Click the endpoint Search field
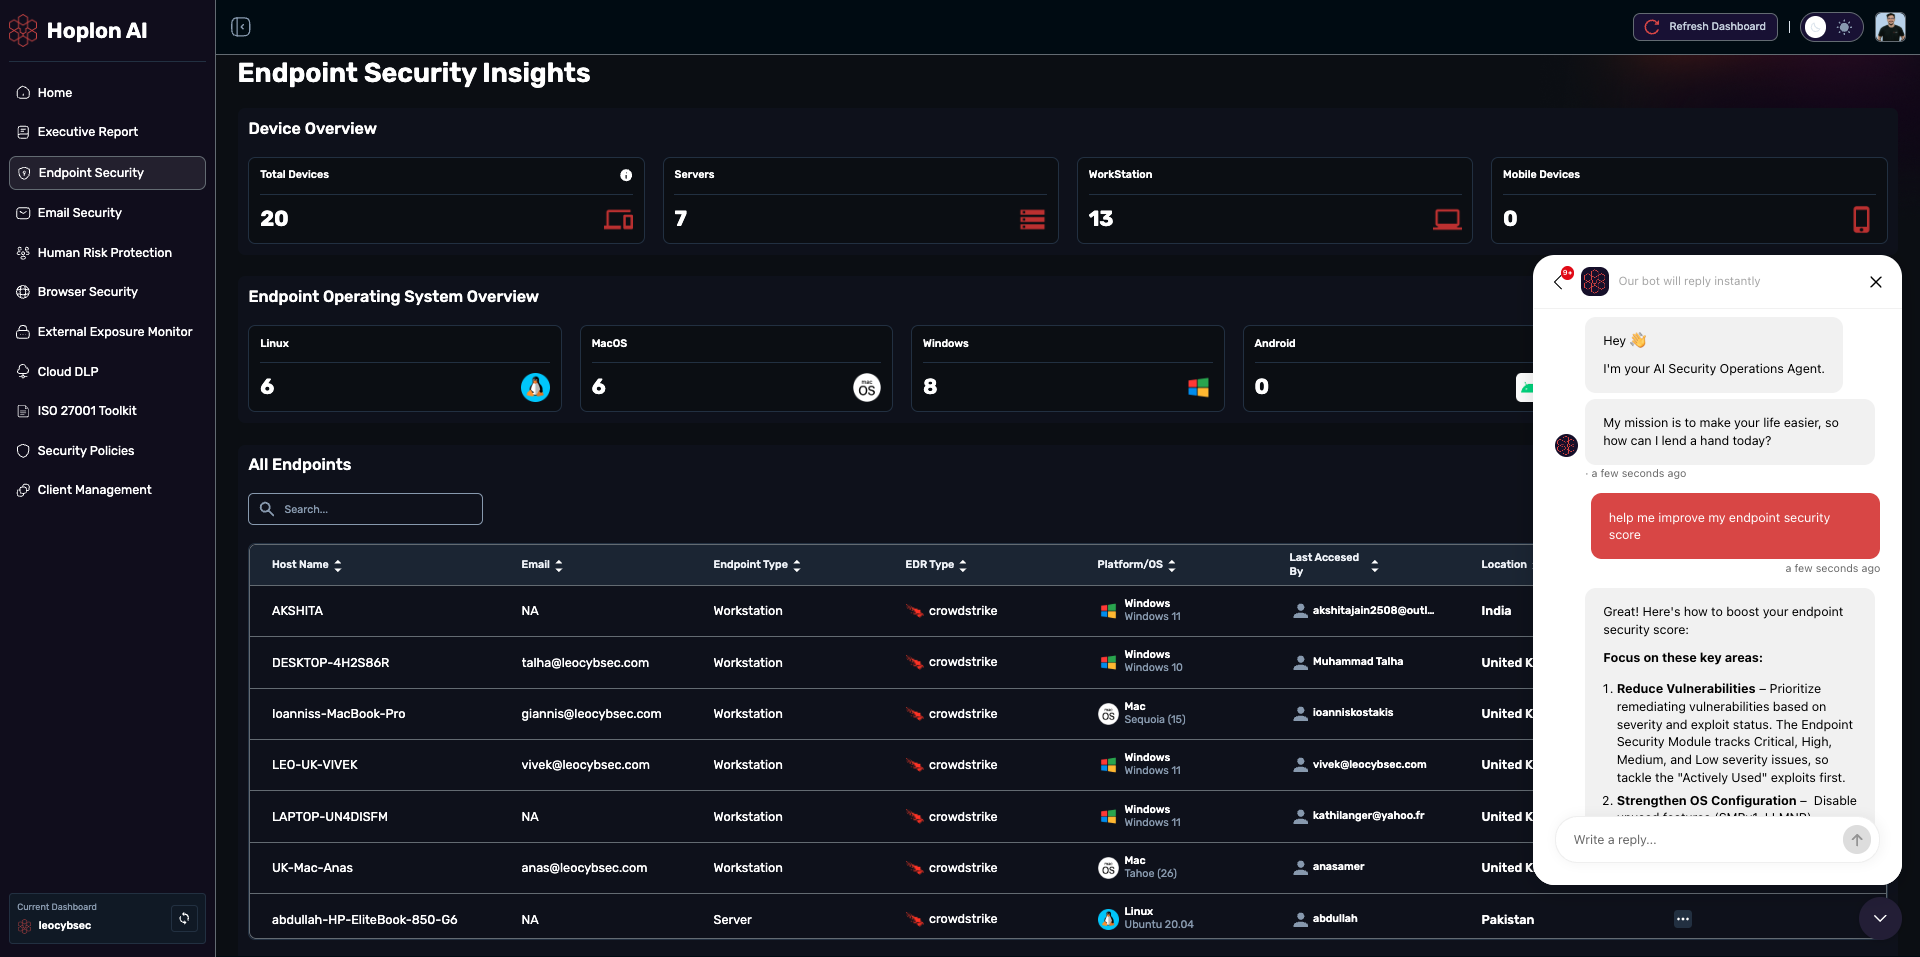Image resolution: width=1920 pixels, height=957 pixels. pos(366,509)
